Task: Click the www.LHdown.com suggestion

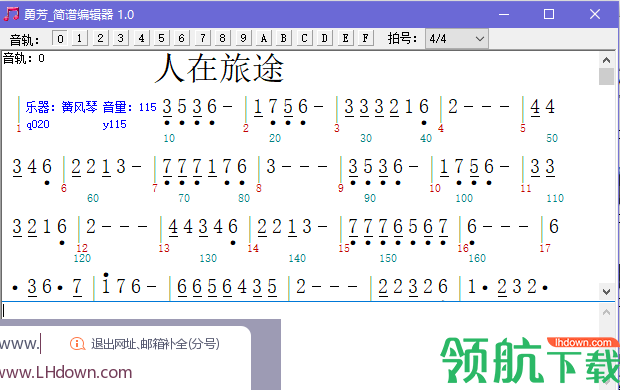Action: click(x=66, y=373)
